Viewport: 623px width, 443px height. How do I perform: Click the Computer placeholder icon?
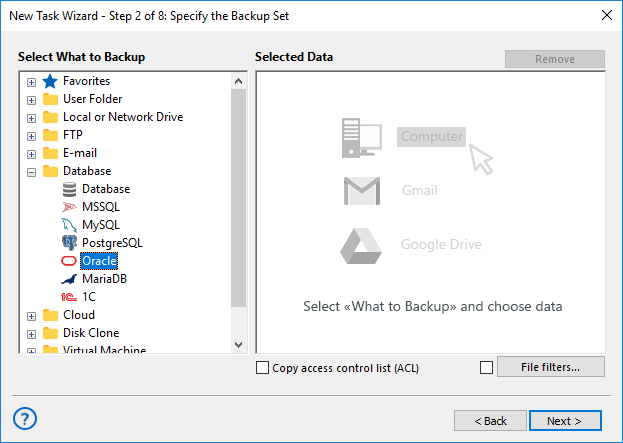[362, 137]
